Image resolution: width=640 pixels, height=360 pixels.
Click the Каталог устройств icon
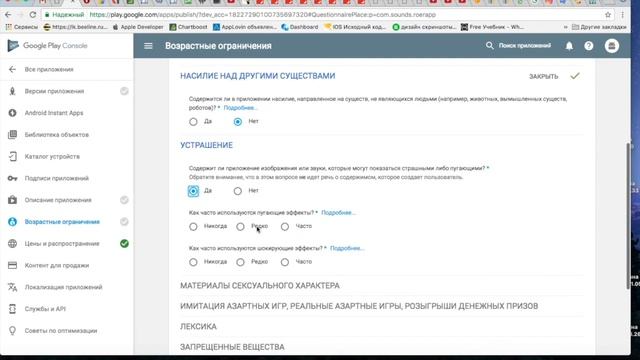coord(12,156)
